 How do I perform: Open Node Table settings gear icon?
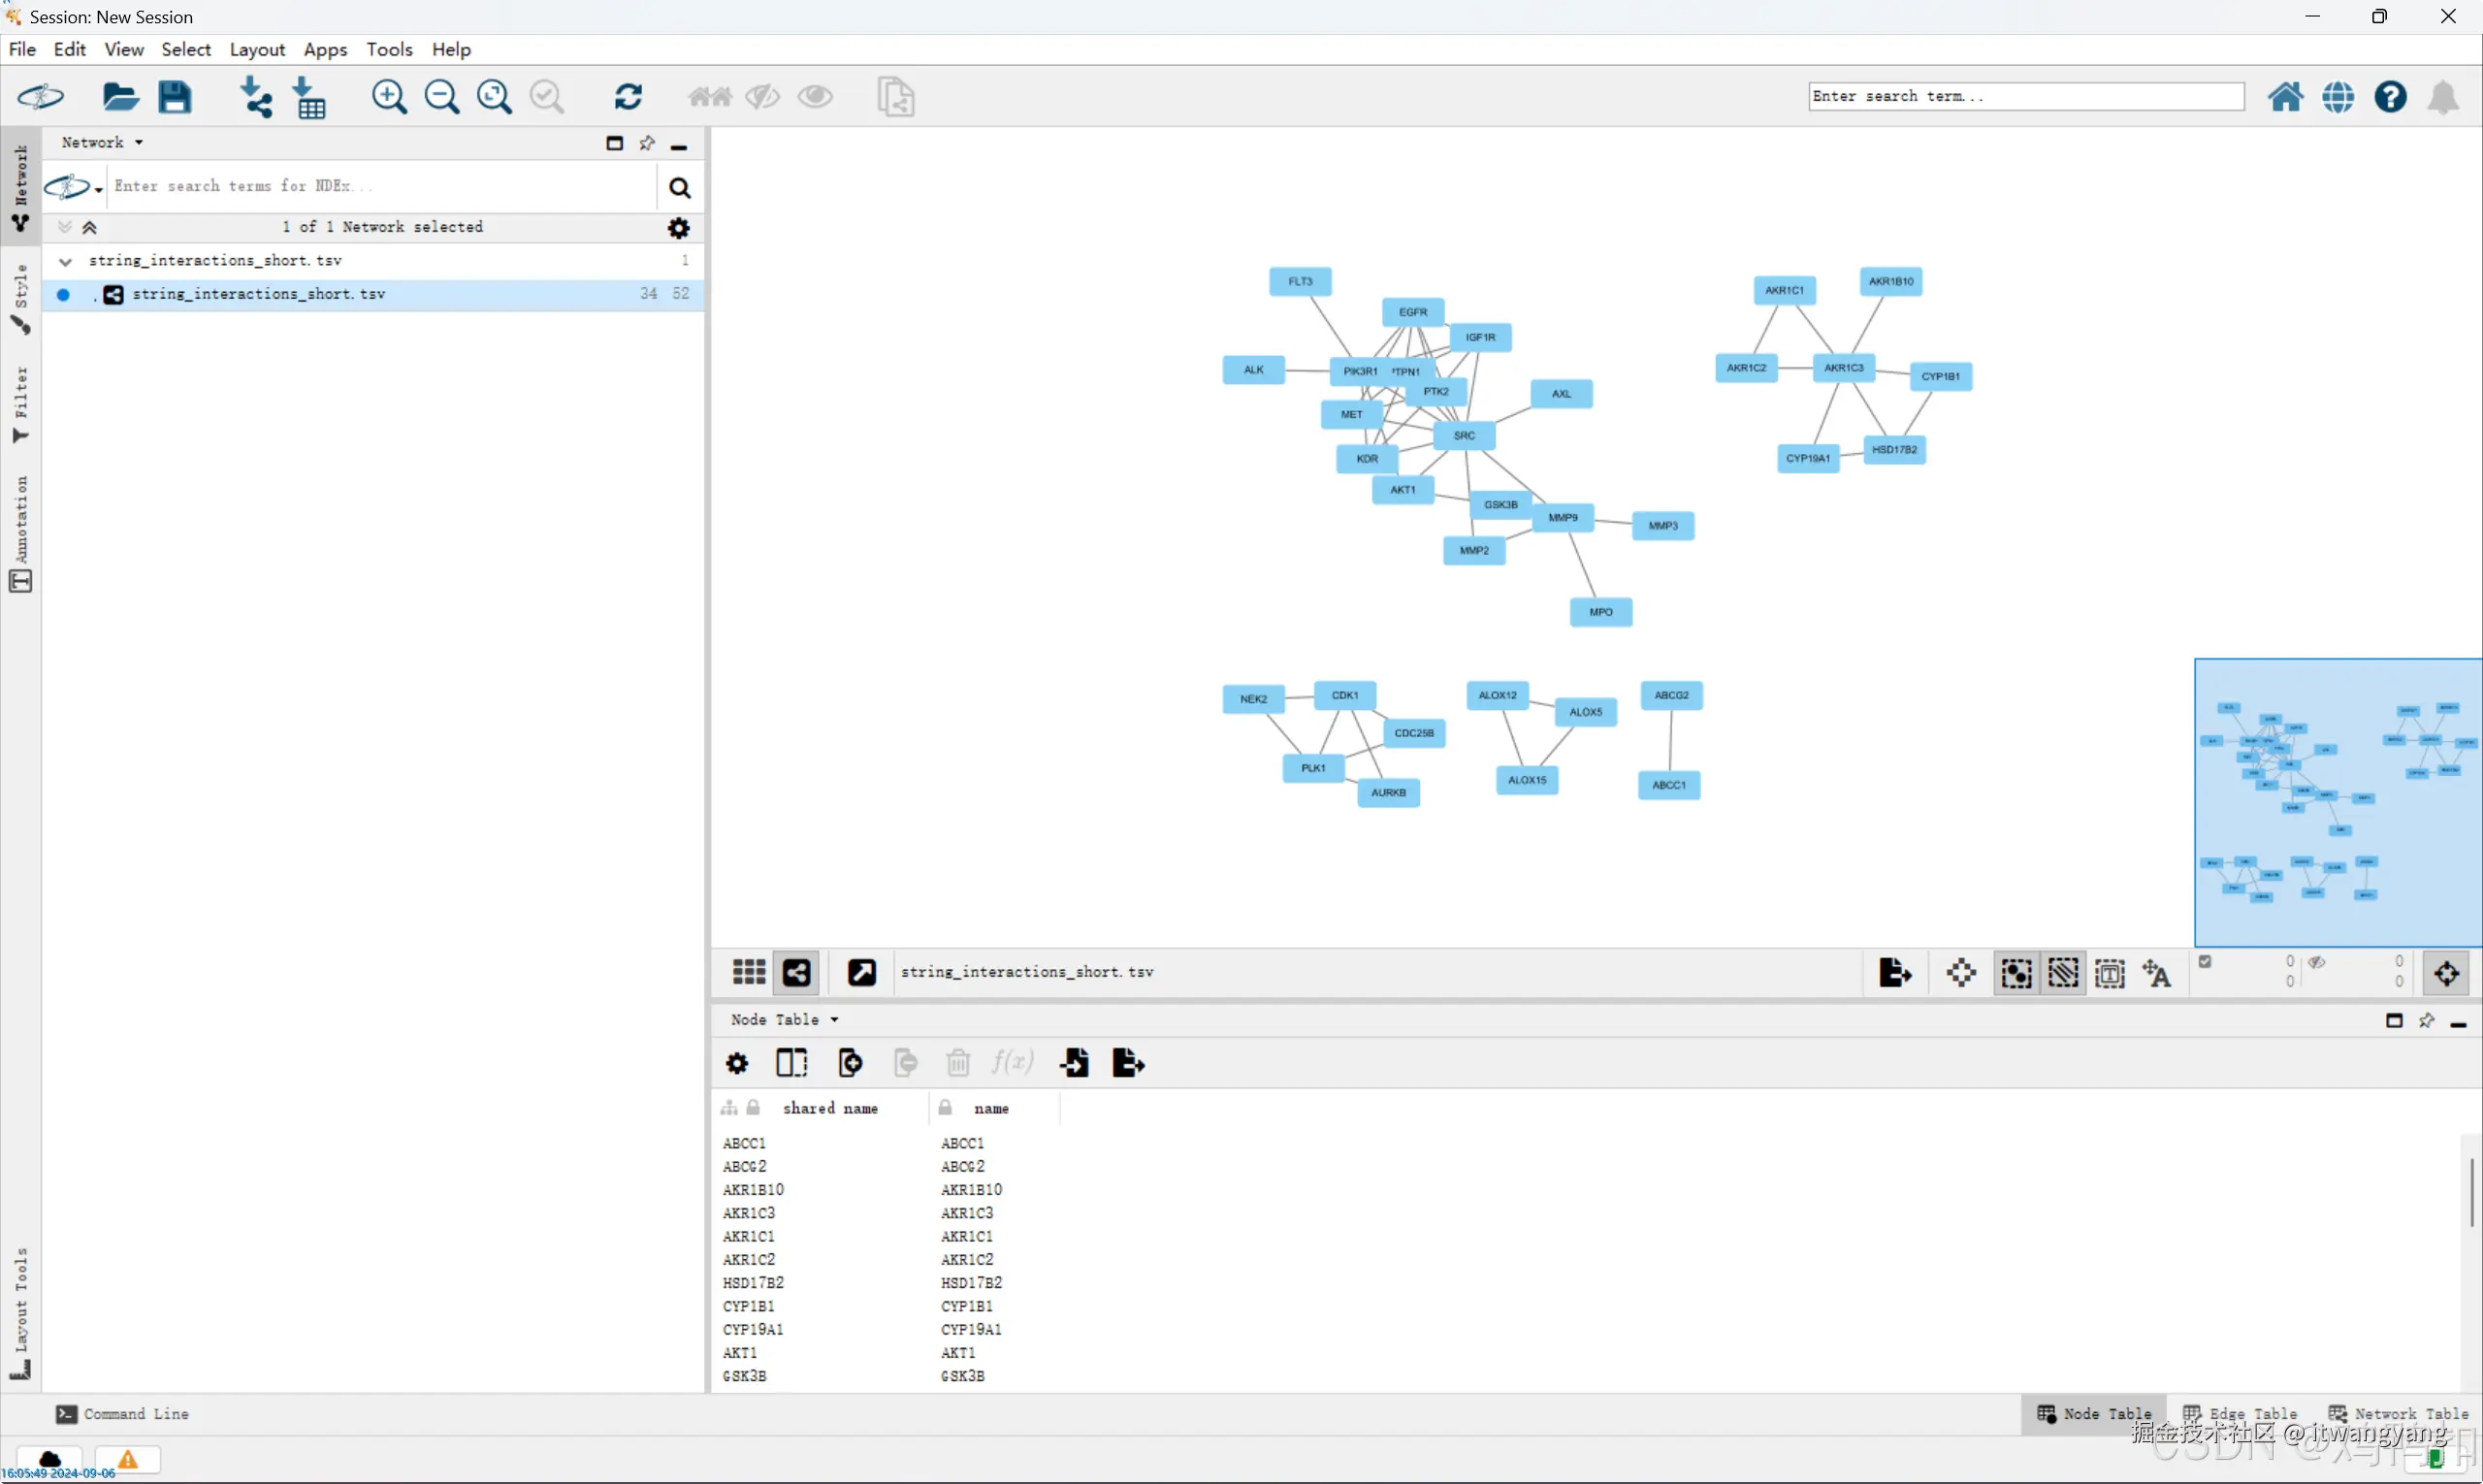[737, 1062]
